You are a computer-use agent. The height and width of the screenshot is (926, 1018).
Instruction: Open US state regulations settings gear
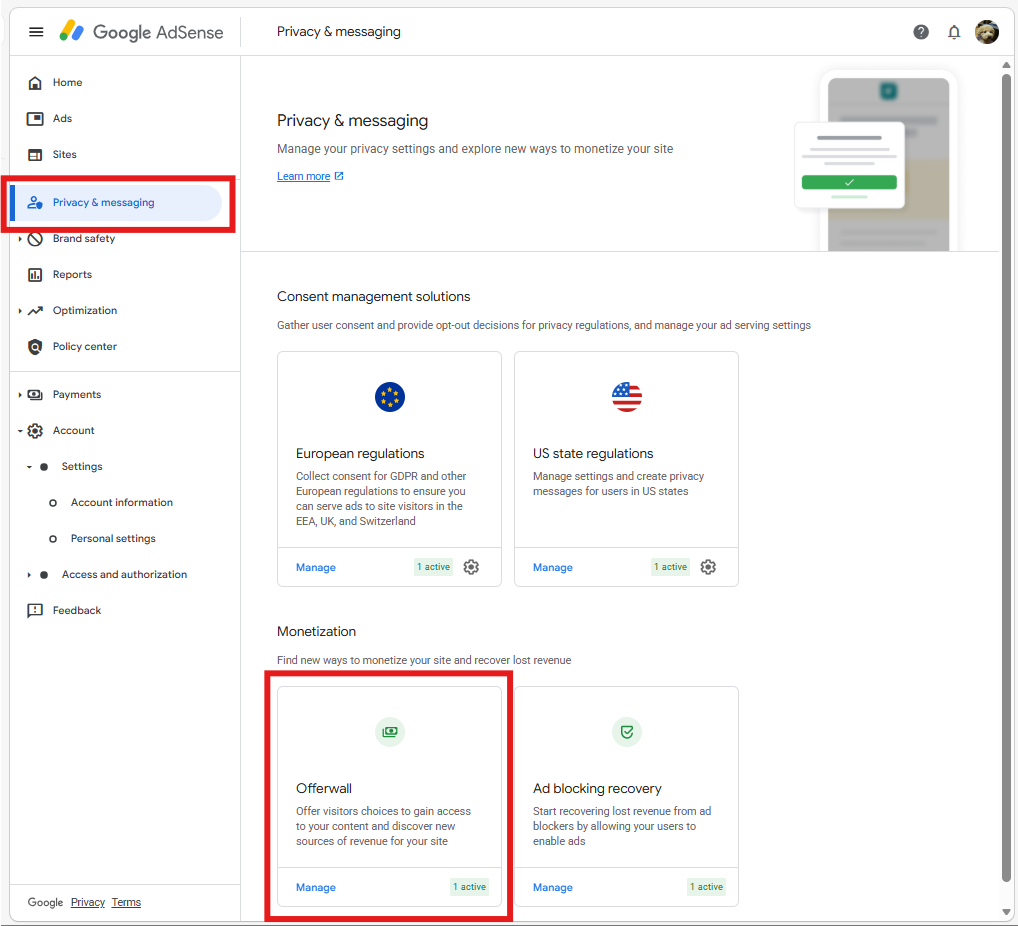tap(708, 567)
